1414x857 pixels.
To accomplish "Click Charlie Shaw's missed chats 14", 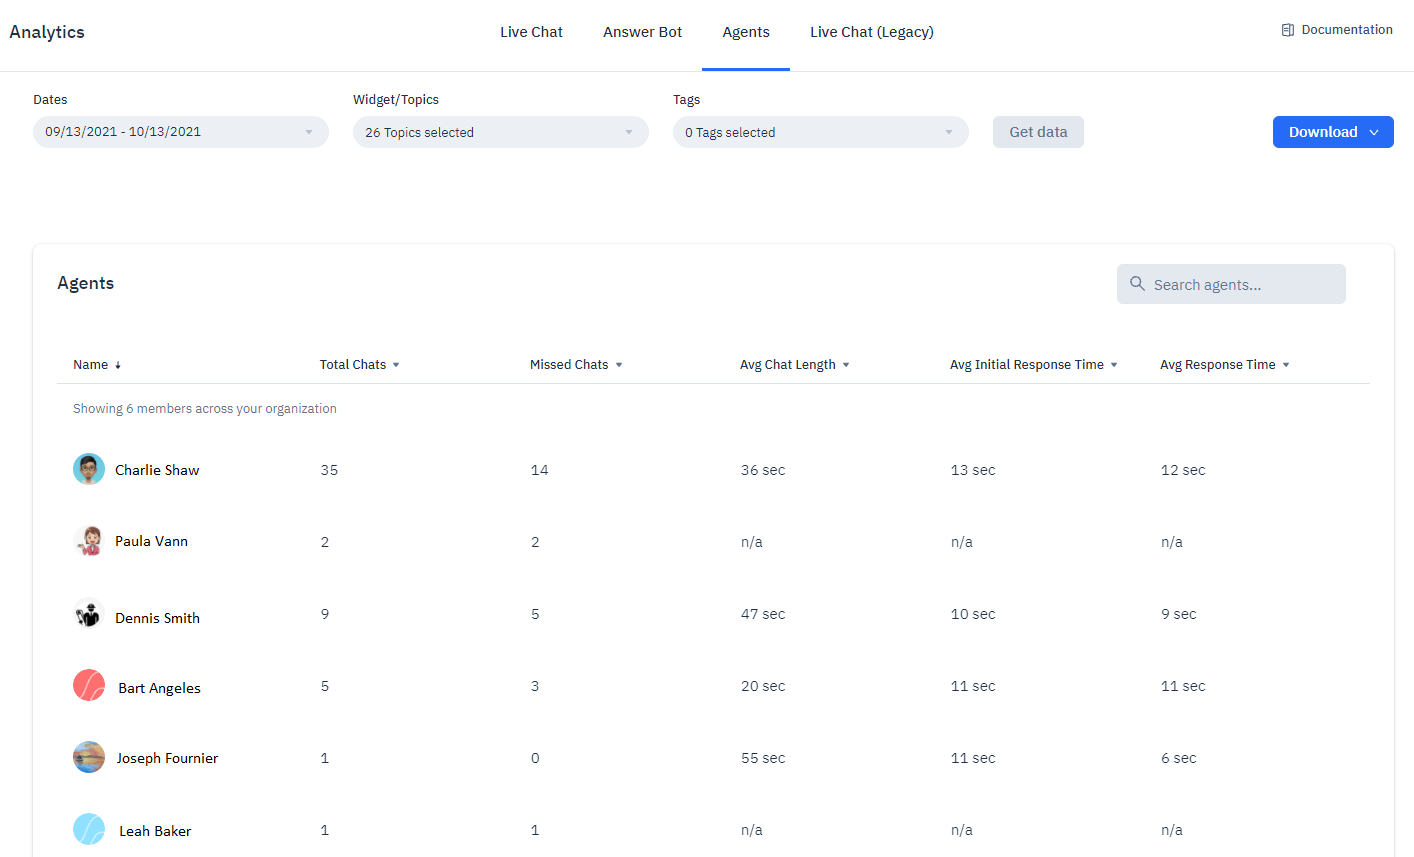I will [x=539, y=470].
